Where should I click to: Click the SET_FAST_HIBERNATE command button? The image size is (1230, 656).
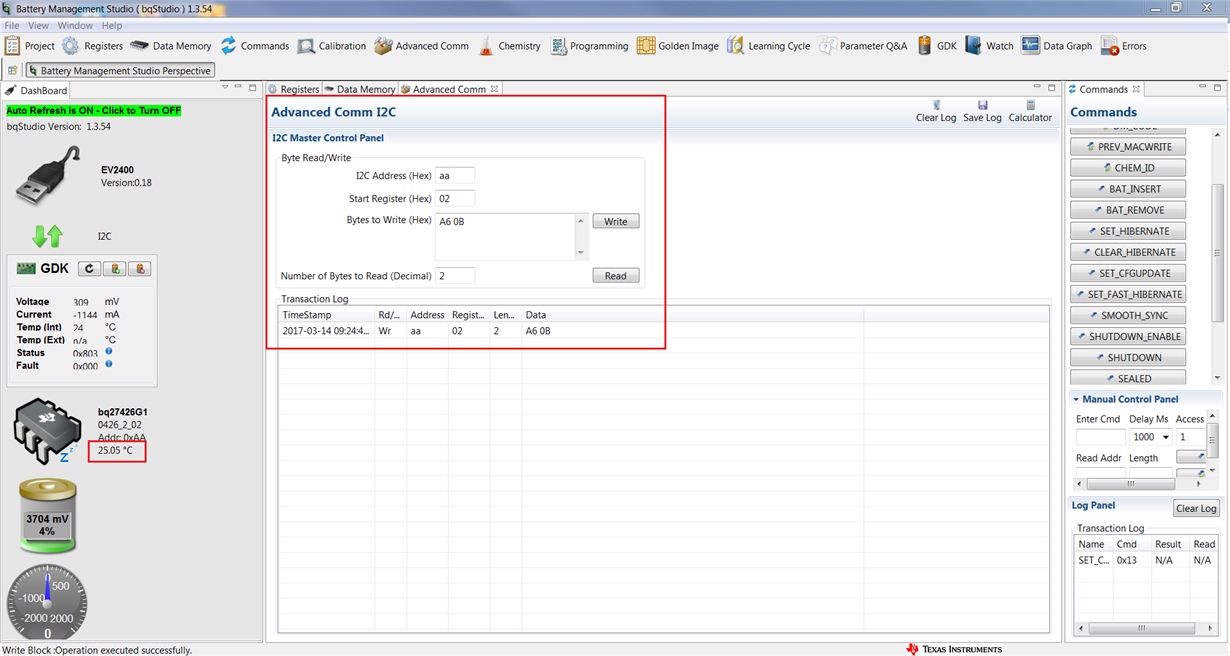pyautogui.click(x=1128, y=294)
